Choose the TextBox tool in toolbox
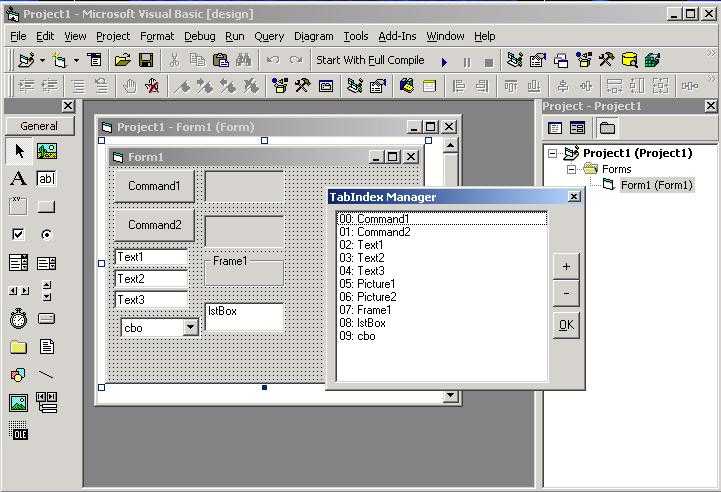This screenshot has width=721, height=492. point(46,179)
